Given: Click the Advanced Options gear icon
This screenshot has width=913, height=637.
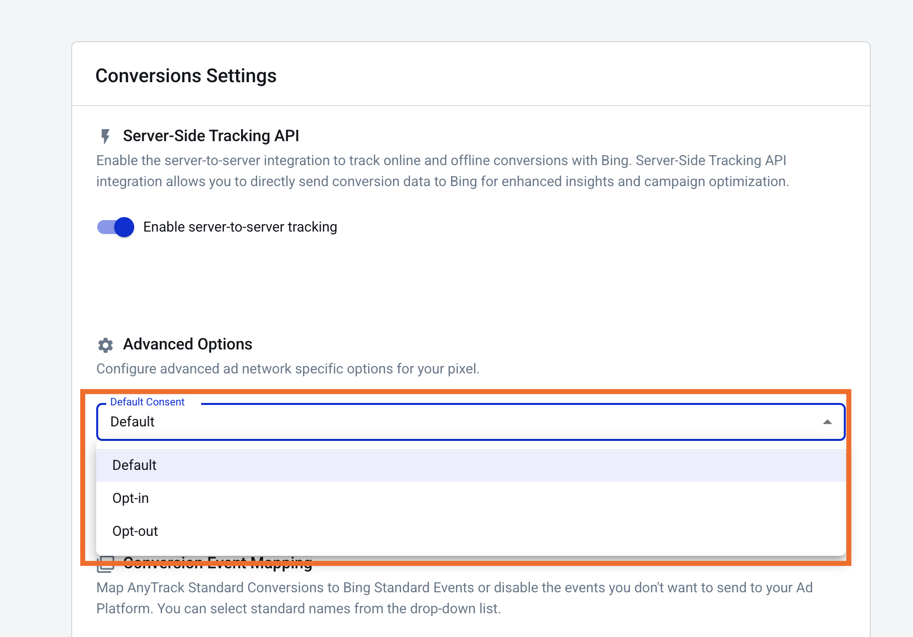Looking at the screenshot, I should [105, 345].
